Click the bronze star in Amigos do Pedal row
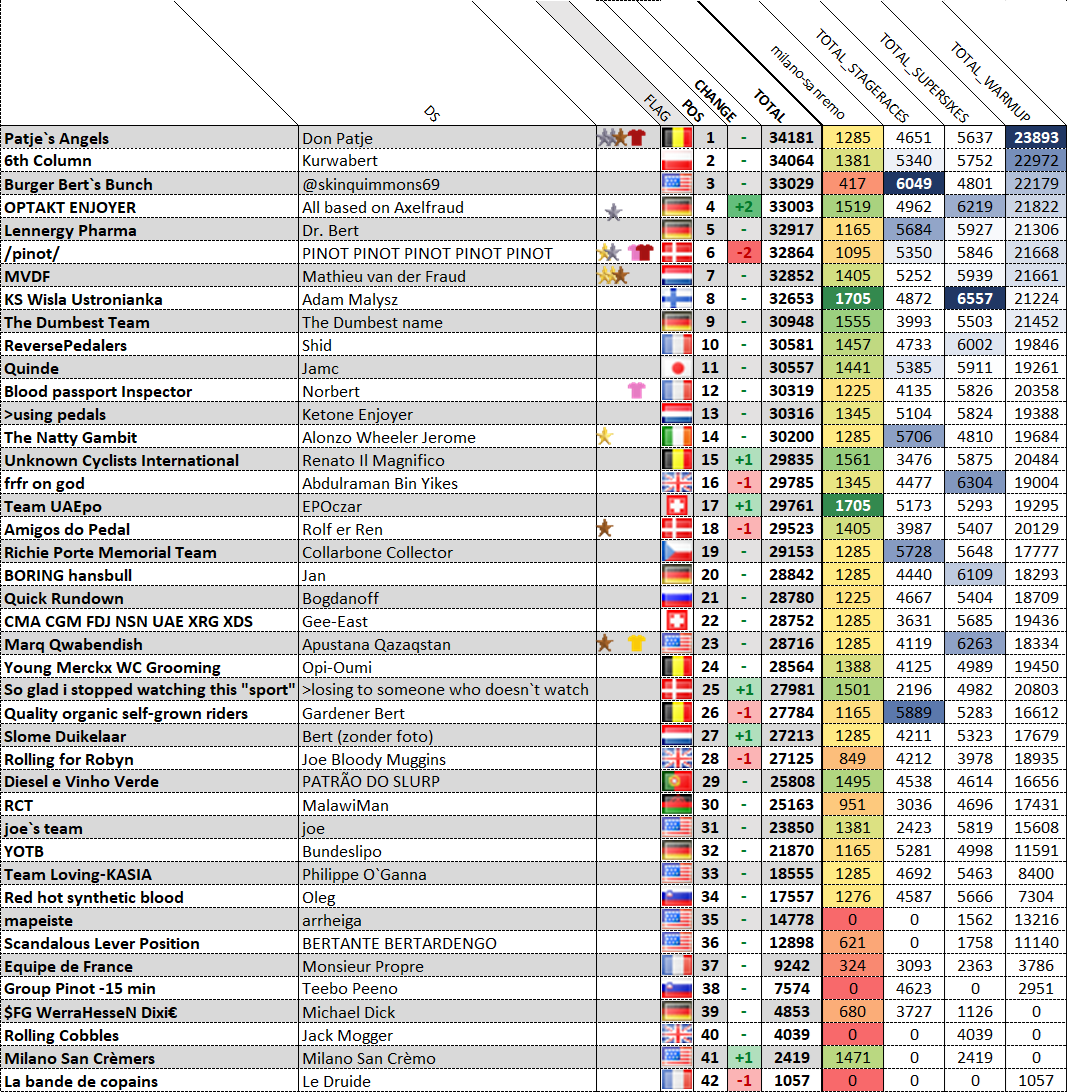1067x1092 pixels. coord(605,529)
